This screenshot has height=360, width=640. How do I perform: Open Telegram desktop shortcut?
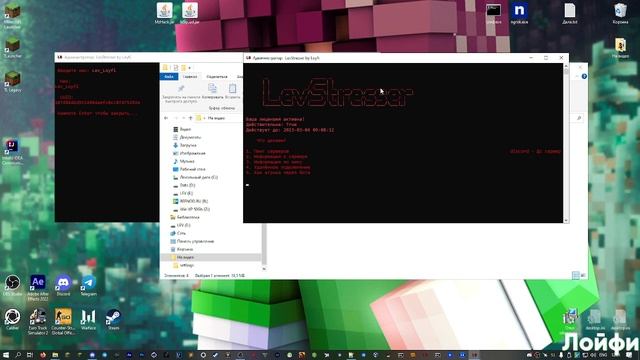click(89, 285)
